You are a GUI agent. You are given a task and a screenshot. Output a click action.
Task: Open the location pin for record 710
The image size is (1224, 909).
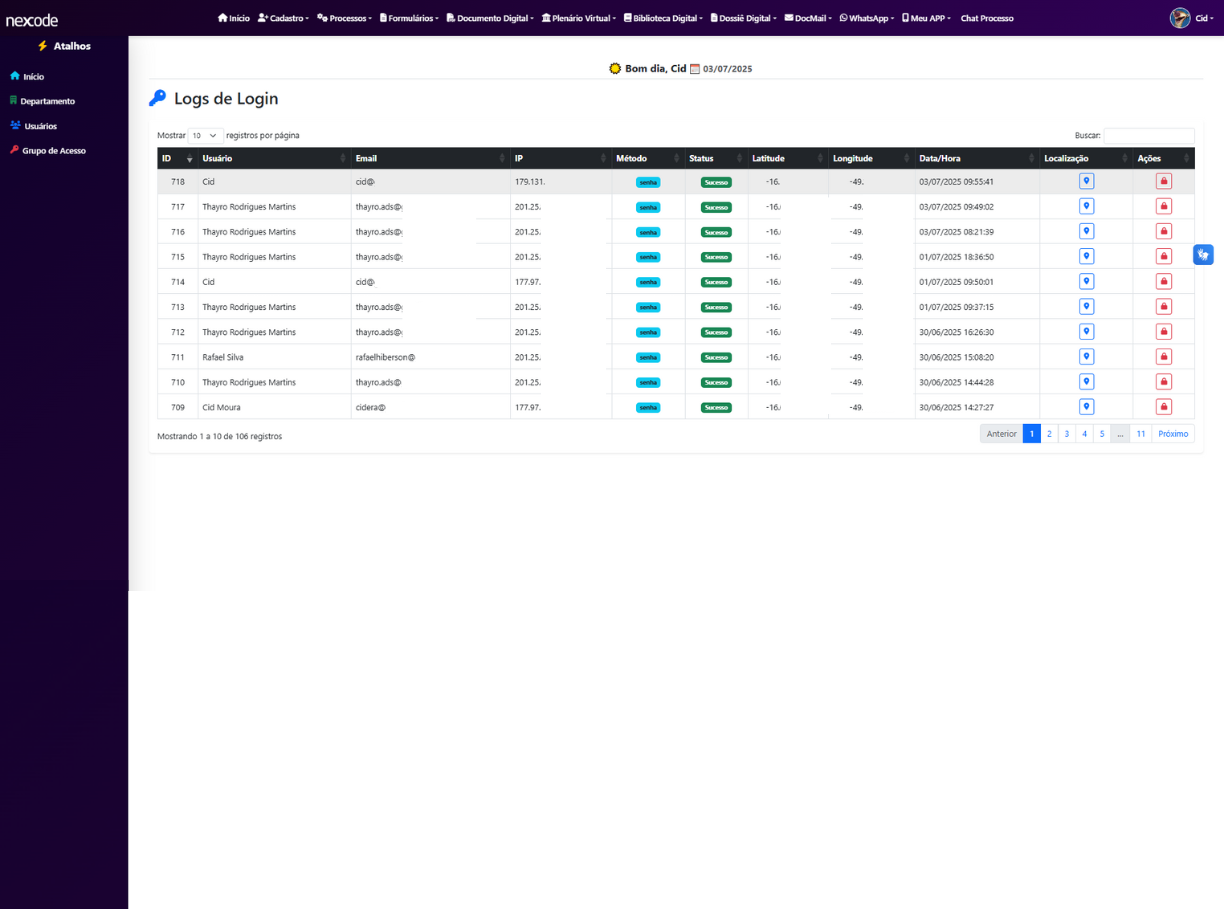(x=1086, y=381)
